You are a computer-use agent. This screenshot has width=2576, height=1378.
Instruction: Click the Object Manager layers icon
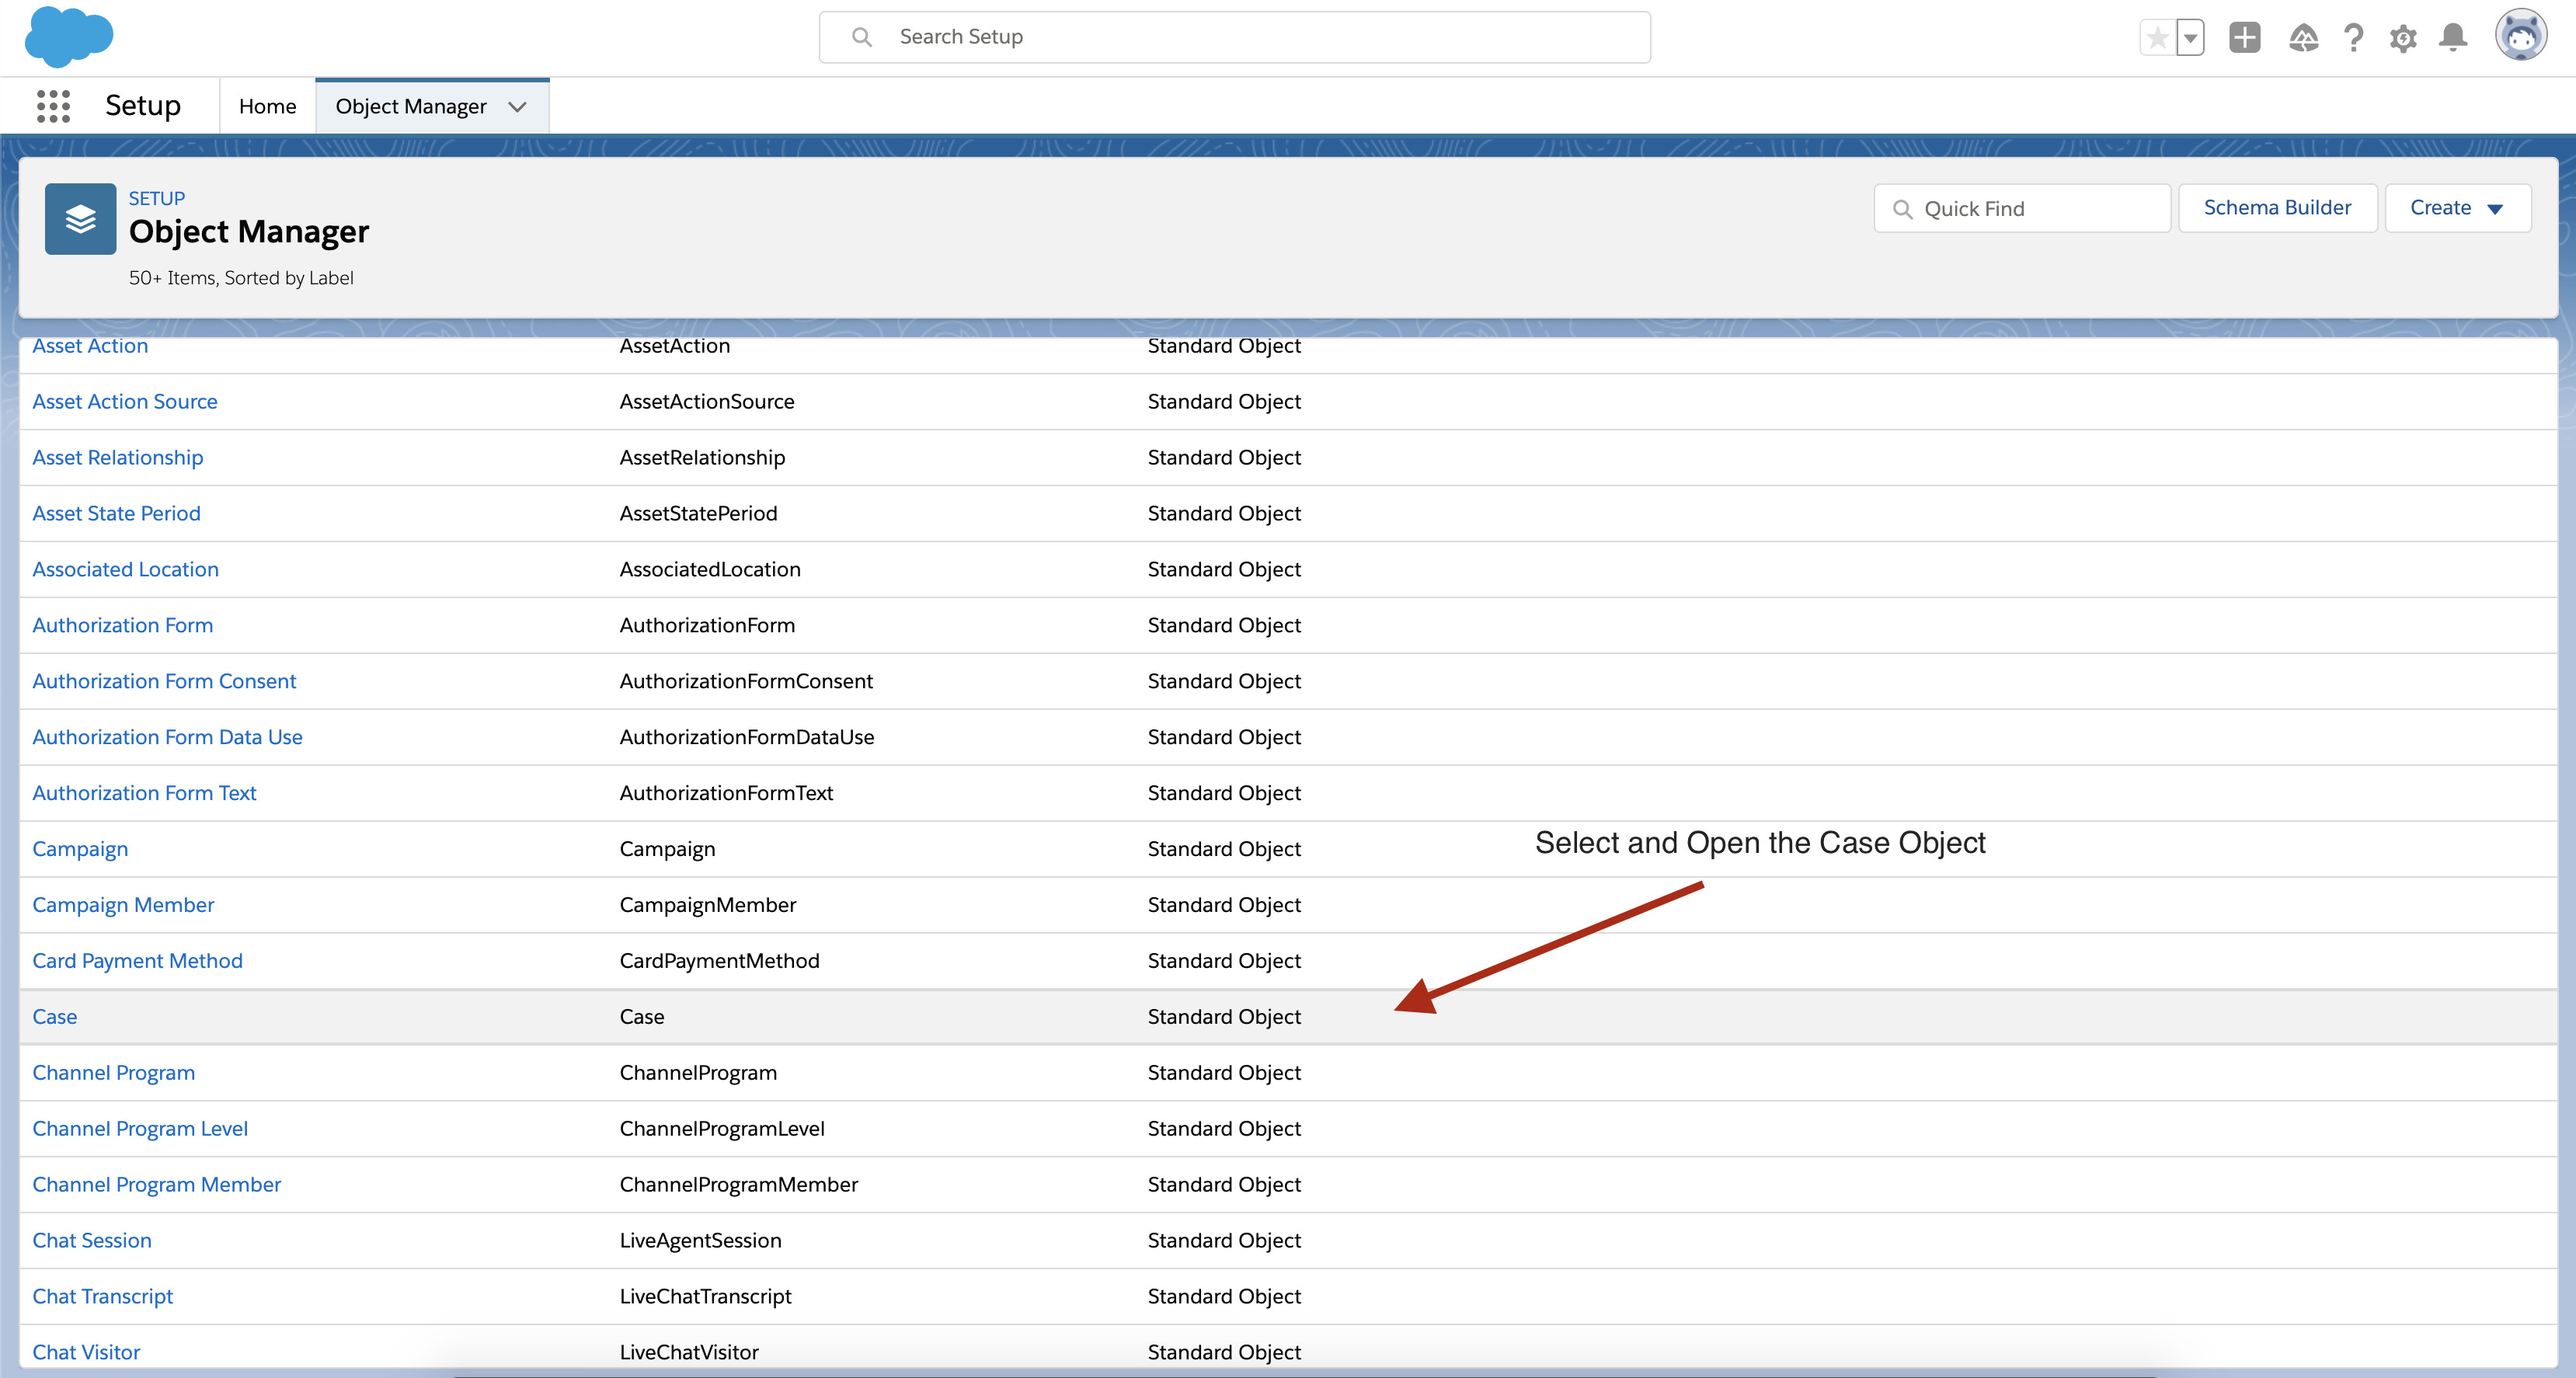coord(81,219)
